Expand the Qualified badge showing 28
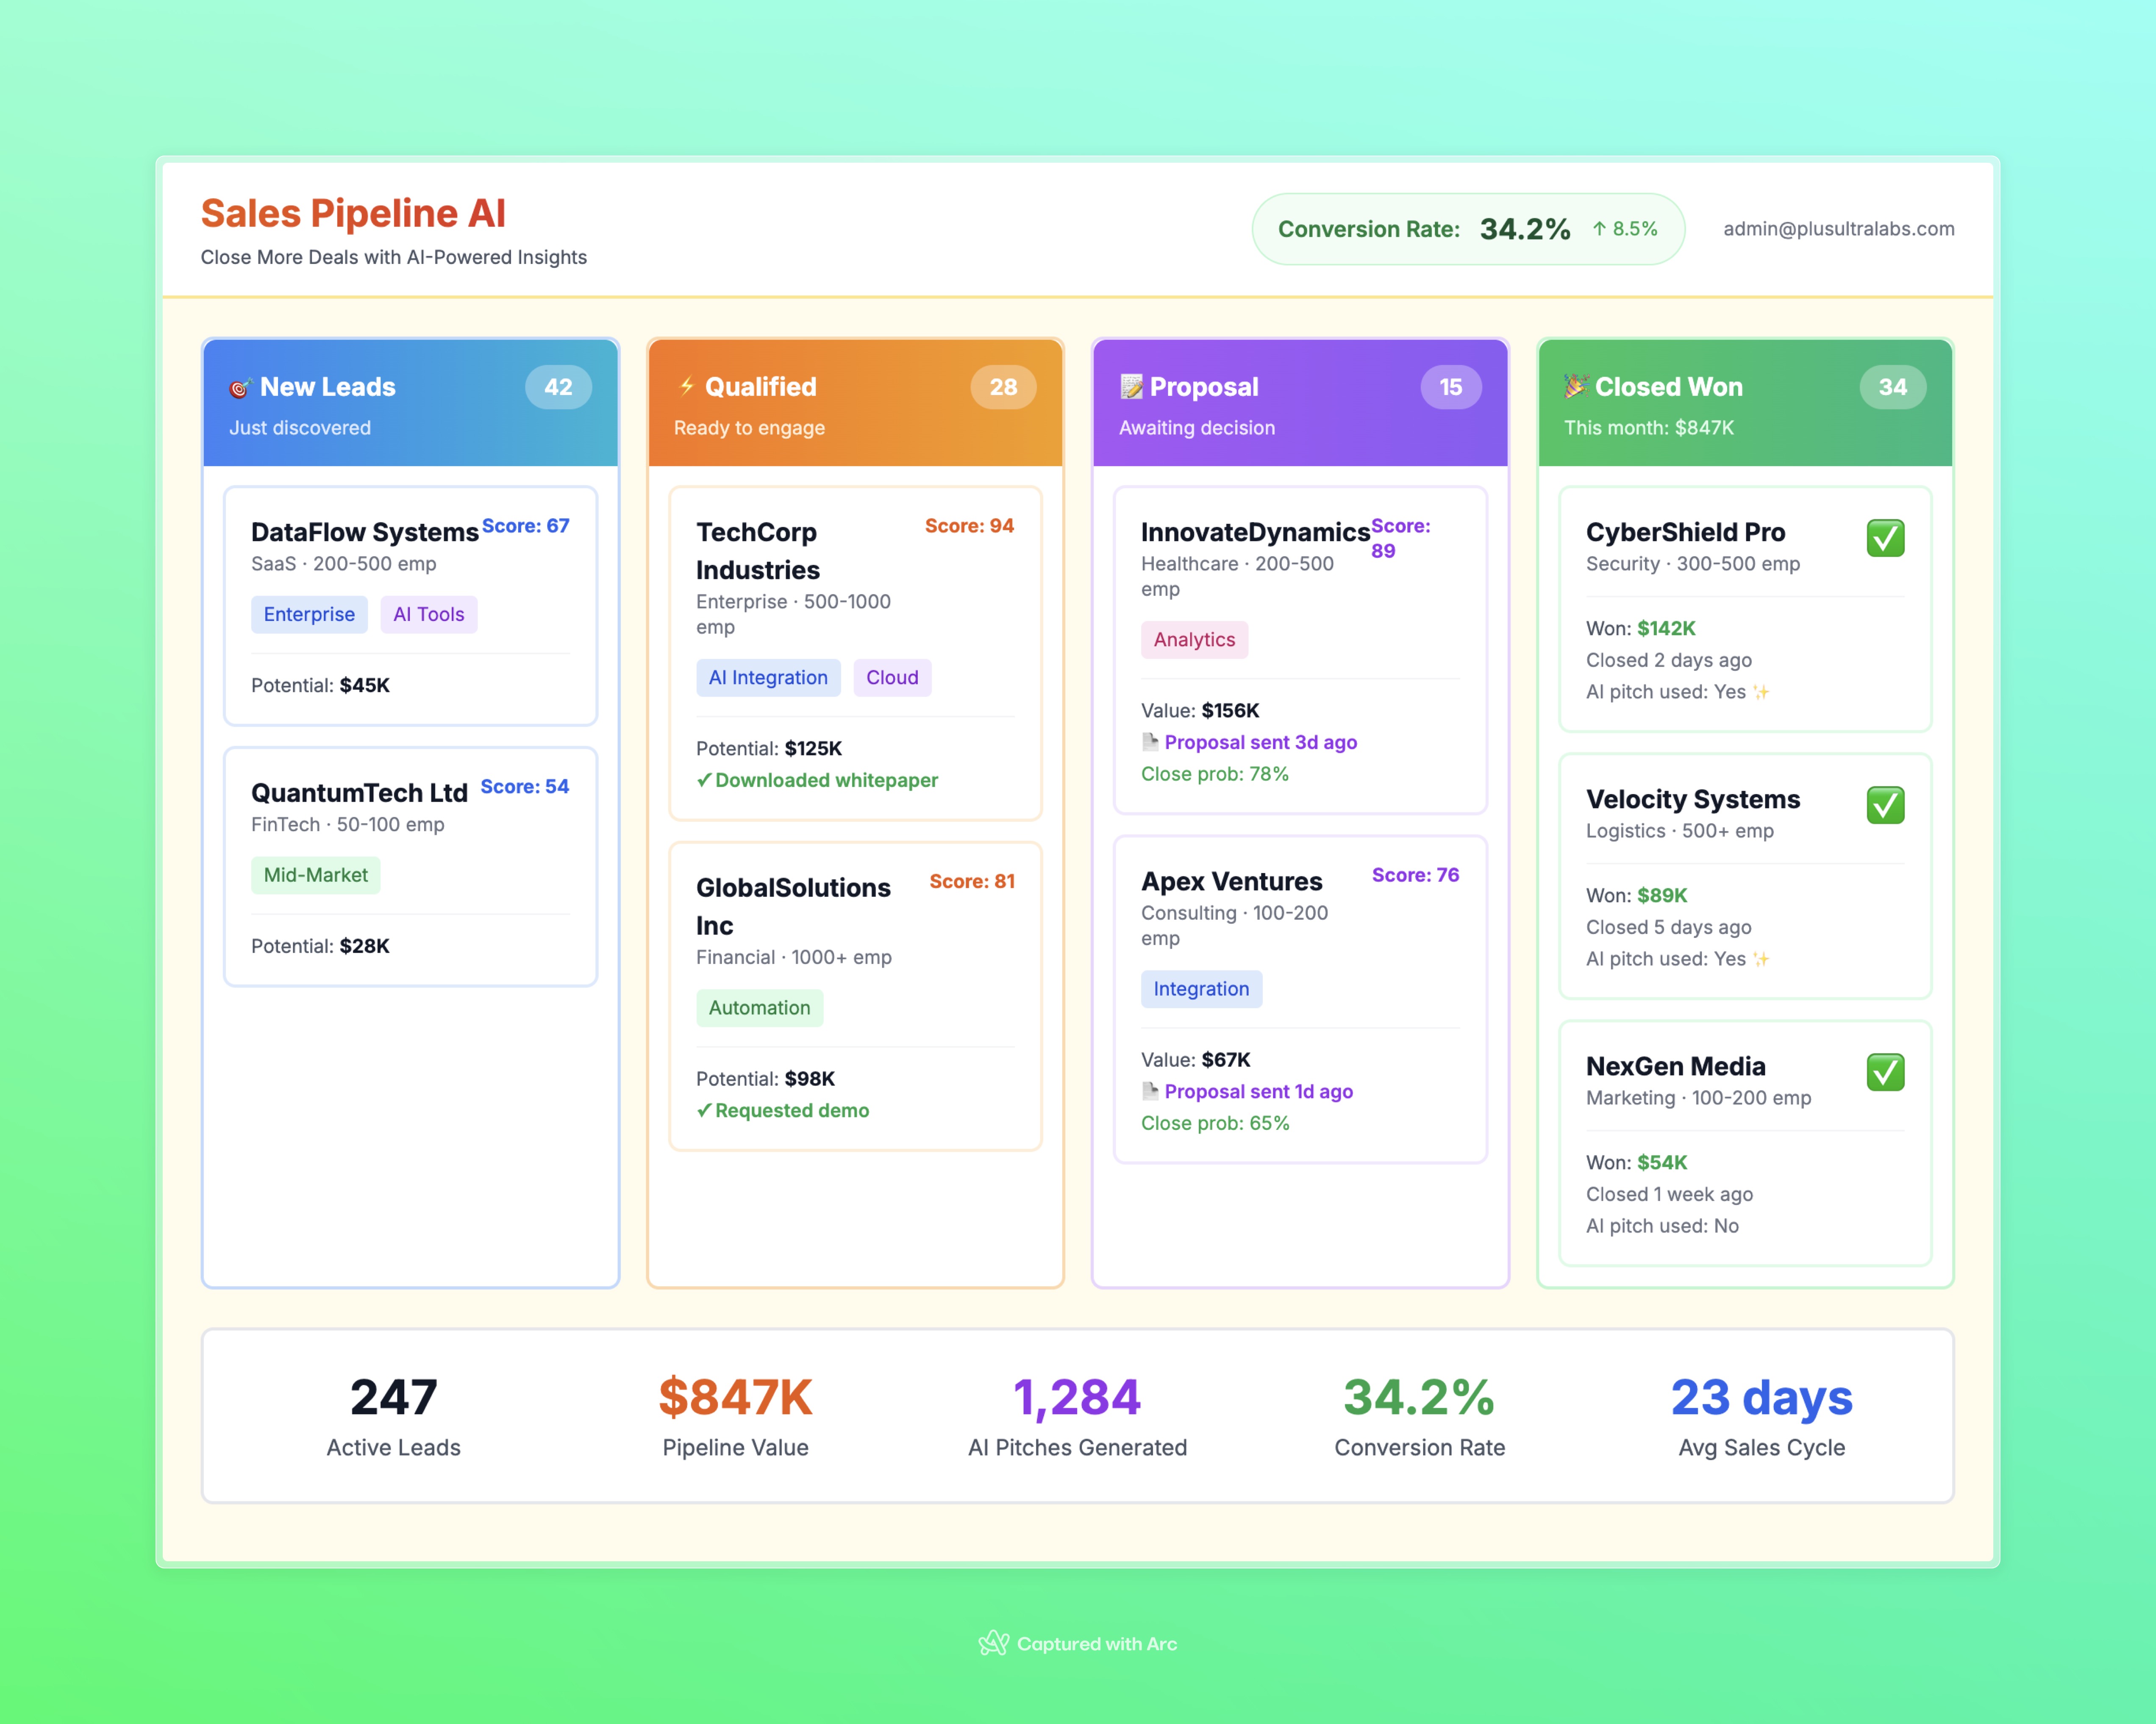Screen dimensions: 2156x1724 1003,387
